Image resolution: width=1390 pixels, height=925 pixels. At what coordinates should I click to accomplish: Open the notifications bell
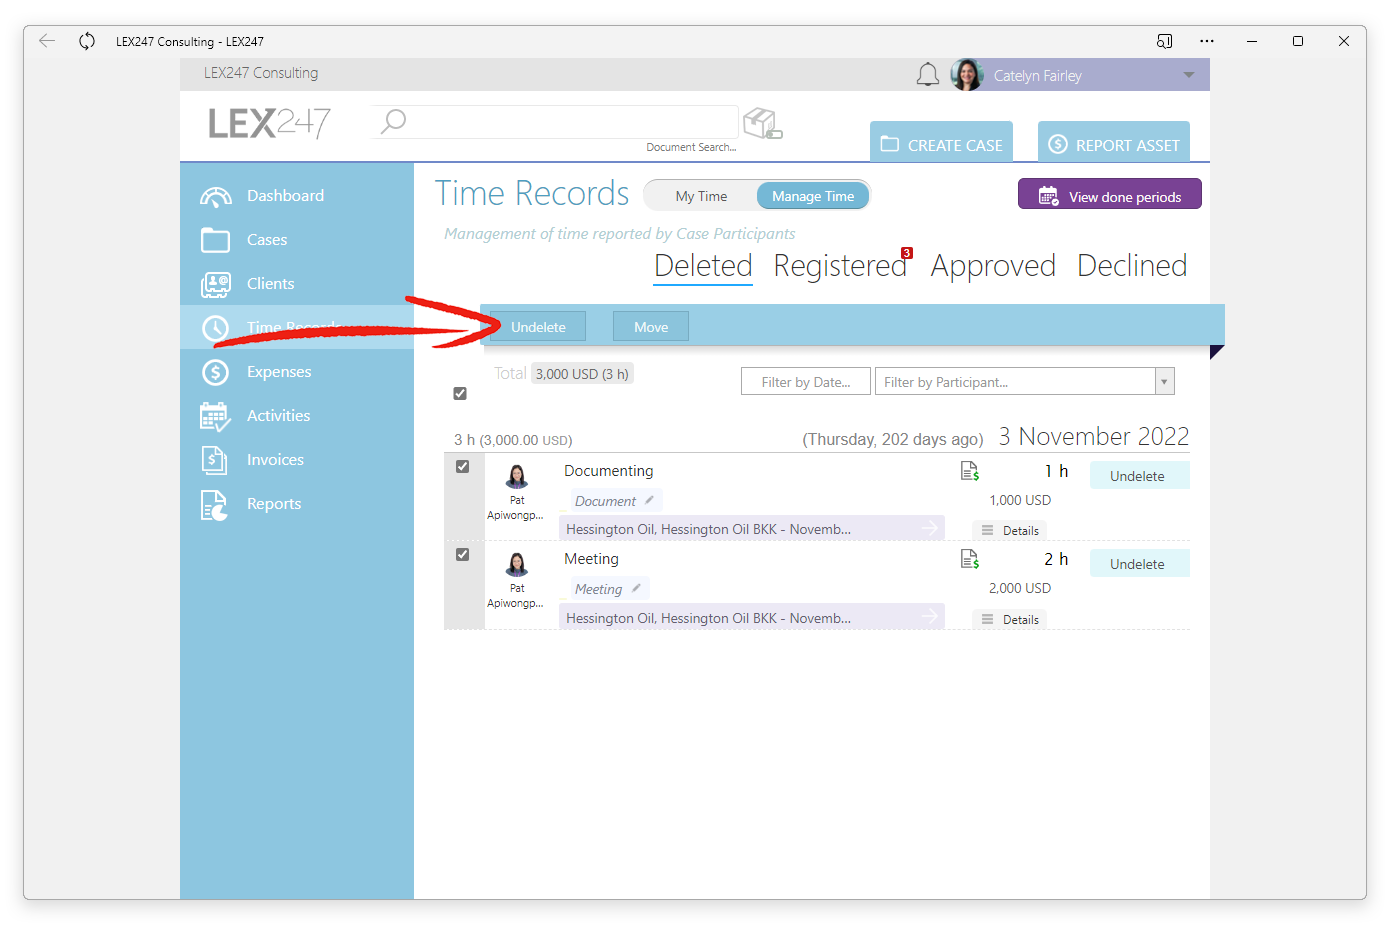tap(928, 75)
